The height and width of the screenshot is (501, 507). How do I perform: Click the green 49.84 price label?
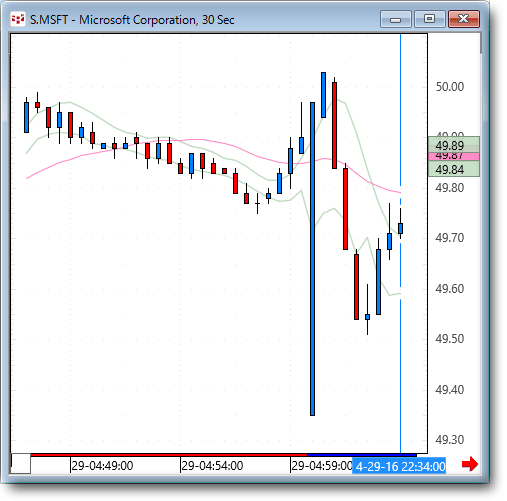(x=454, y=169)
